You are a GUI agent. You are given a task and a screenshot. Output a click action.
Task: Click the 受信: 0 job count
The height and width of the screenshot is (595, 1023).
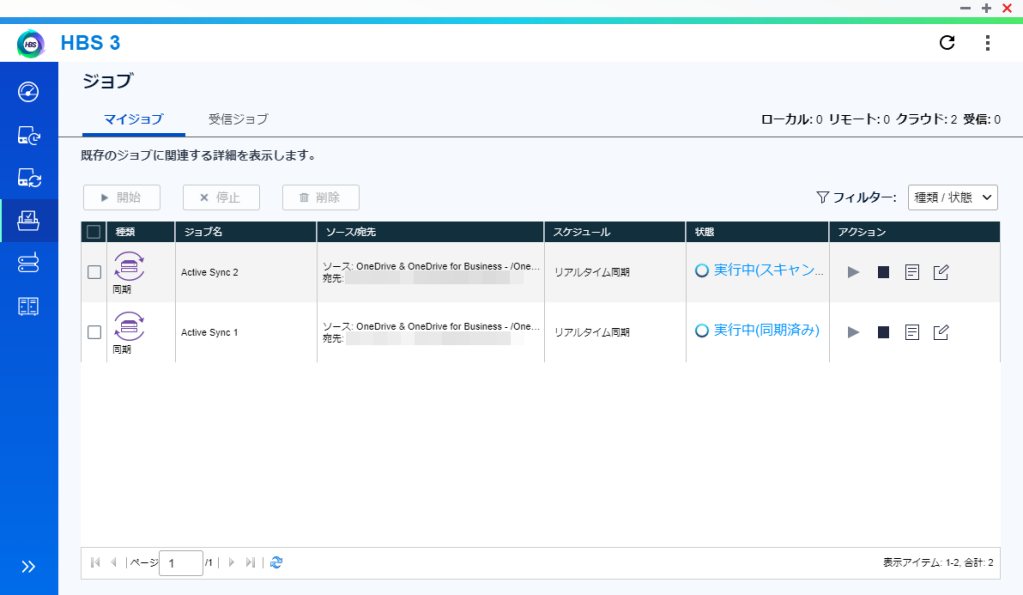click(x=982, y=119)
